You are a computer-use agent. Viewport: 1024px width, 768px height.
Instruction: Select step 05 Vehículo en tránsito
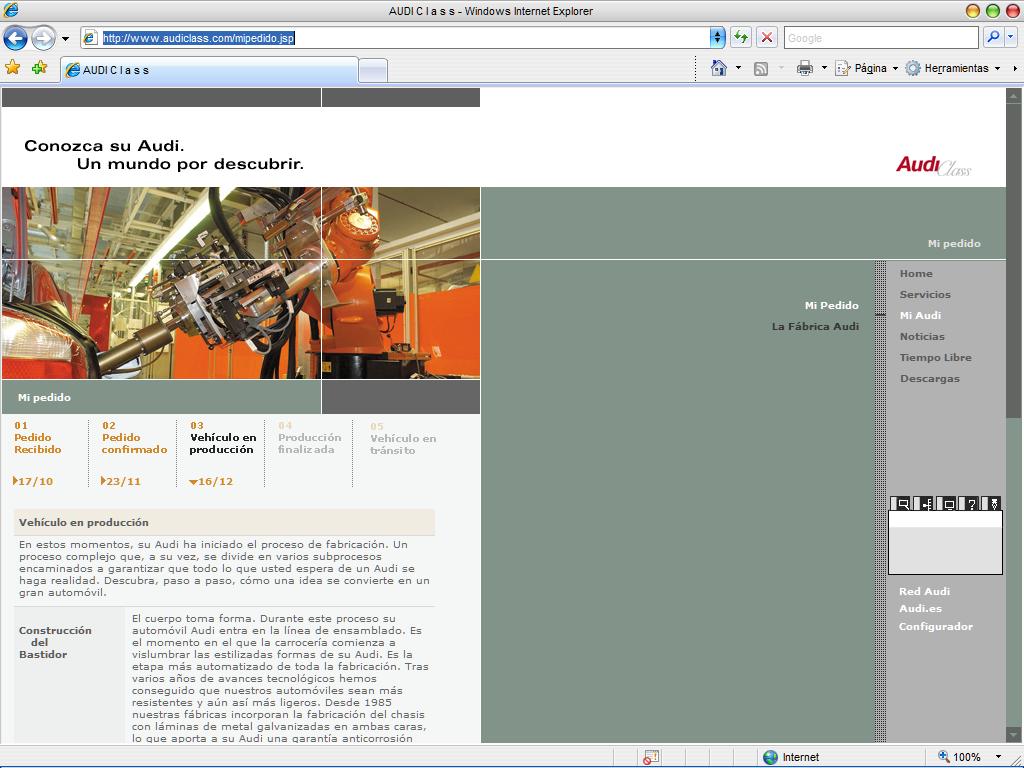point(403,439)
